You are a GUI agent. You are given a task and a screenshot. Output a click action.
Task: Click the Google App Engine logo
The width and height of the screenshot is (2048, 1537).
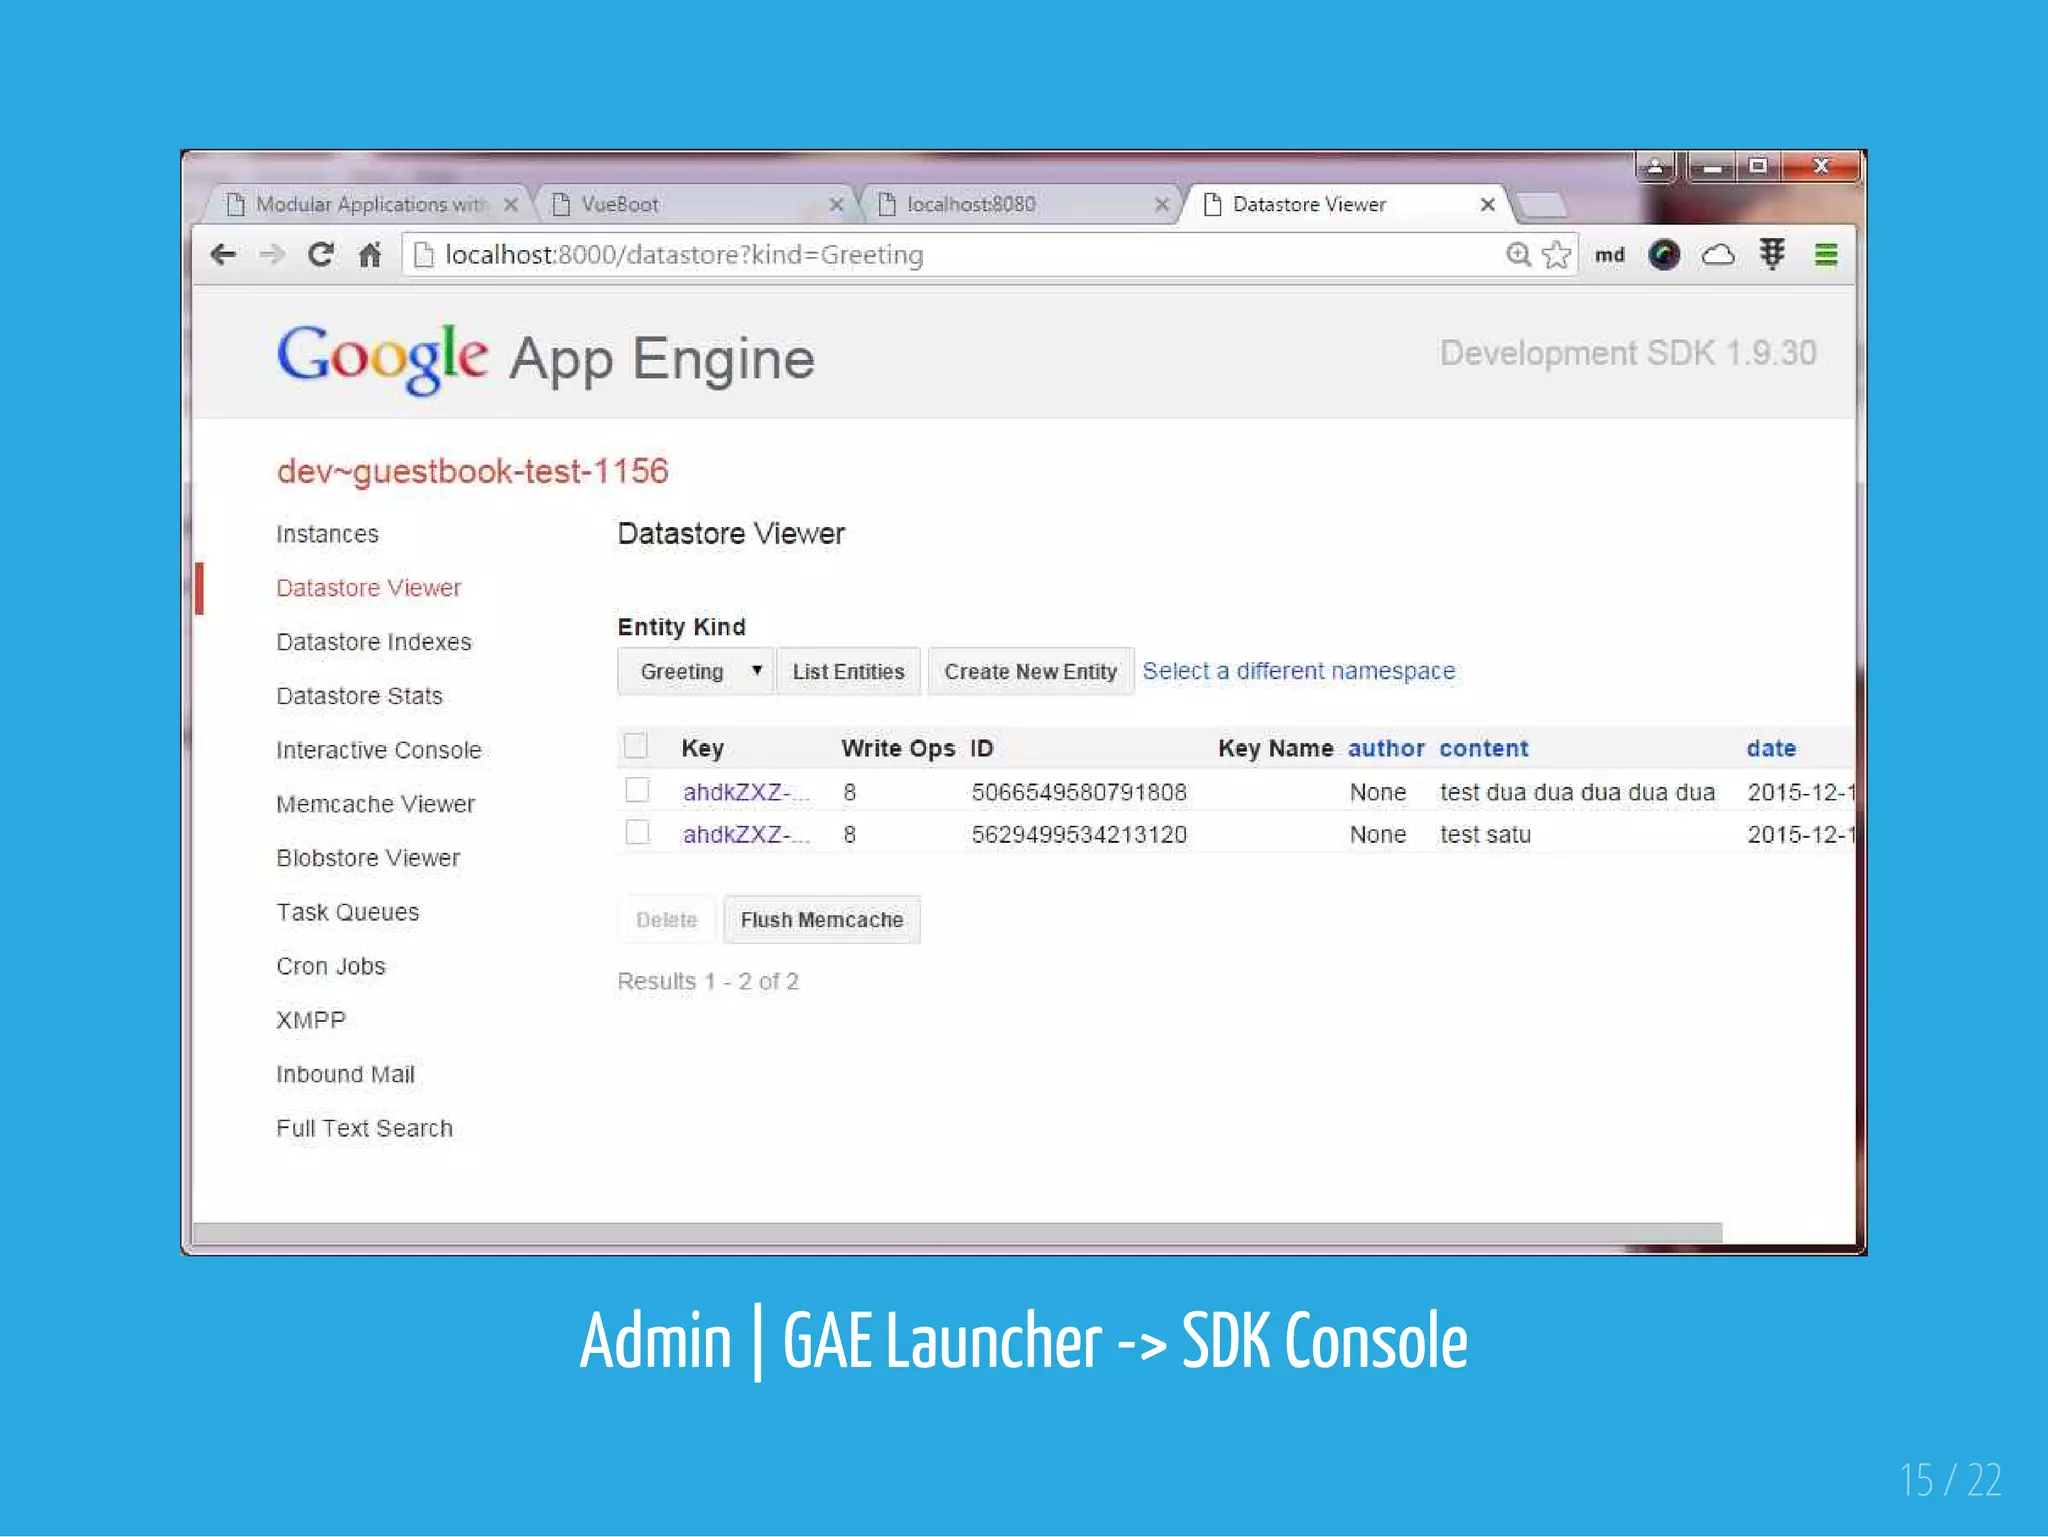tap(545, 358)
